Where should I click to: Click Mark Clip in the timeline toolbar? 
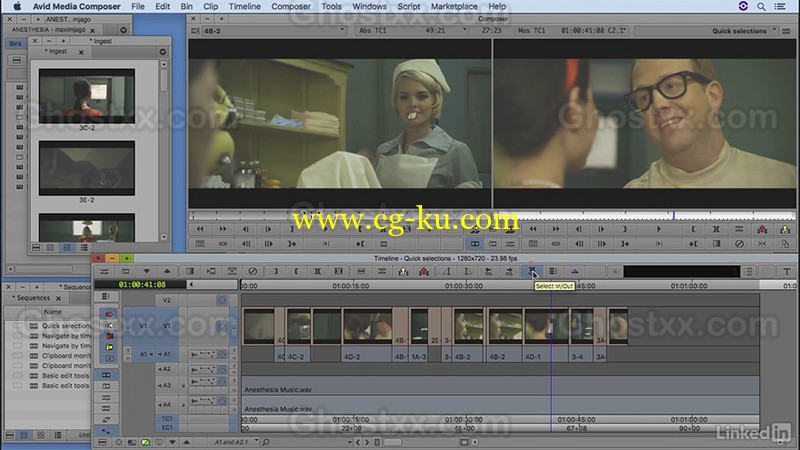(317, 271)
